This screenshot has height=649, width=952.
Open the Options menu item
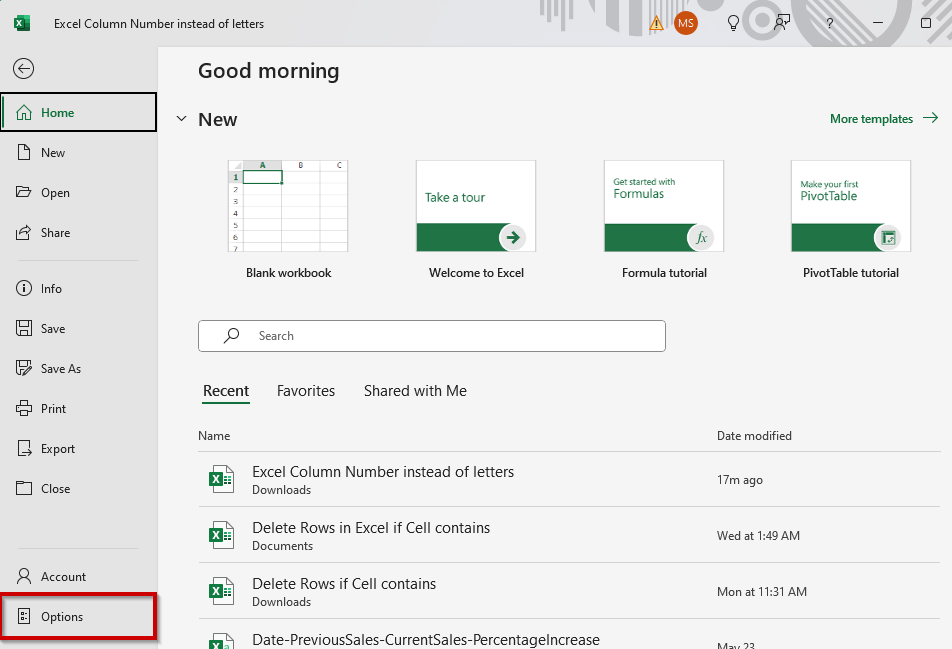click(x=62, y=617)
